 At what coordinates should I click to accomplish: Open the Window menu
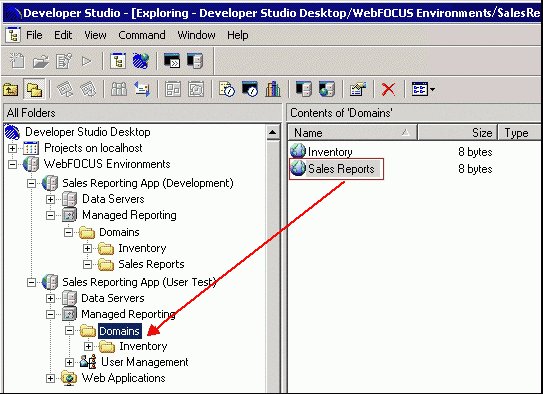(x=196, y=35)
